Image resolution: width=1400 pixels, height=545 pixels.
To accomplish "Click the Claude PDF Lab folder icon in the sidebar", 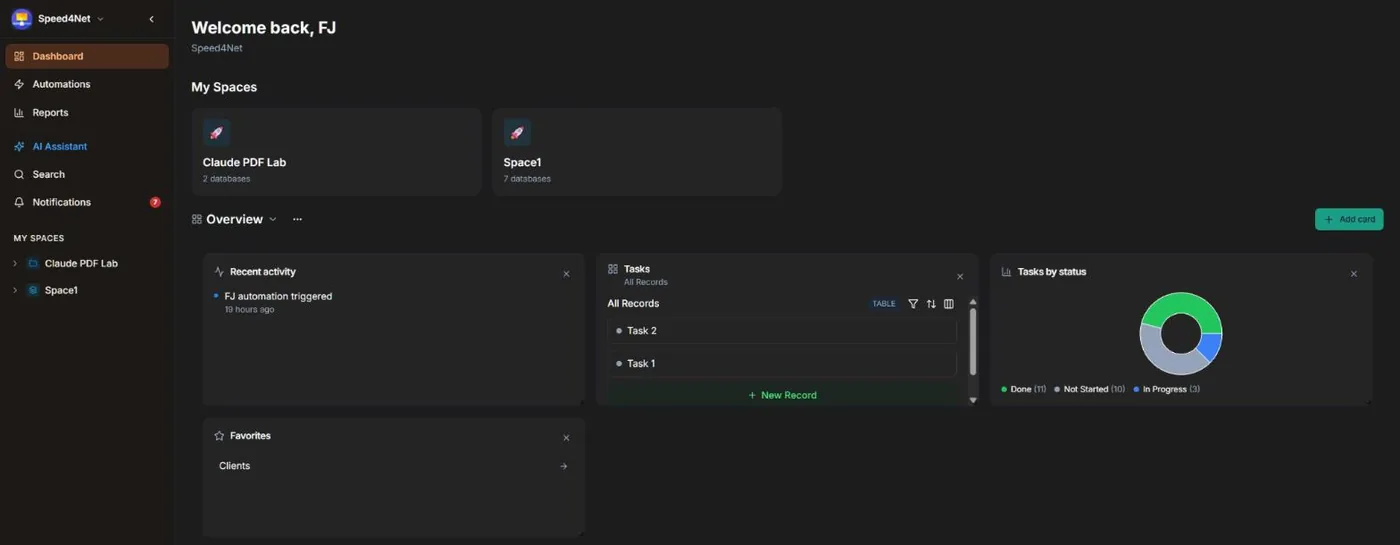I will pyautogui.click(x=33, y=263).
